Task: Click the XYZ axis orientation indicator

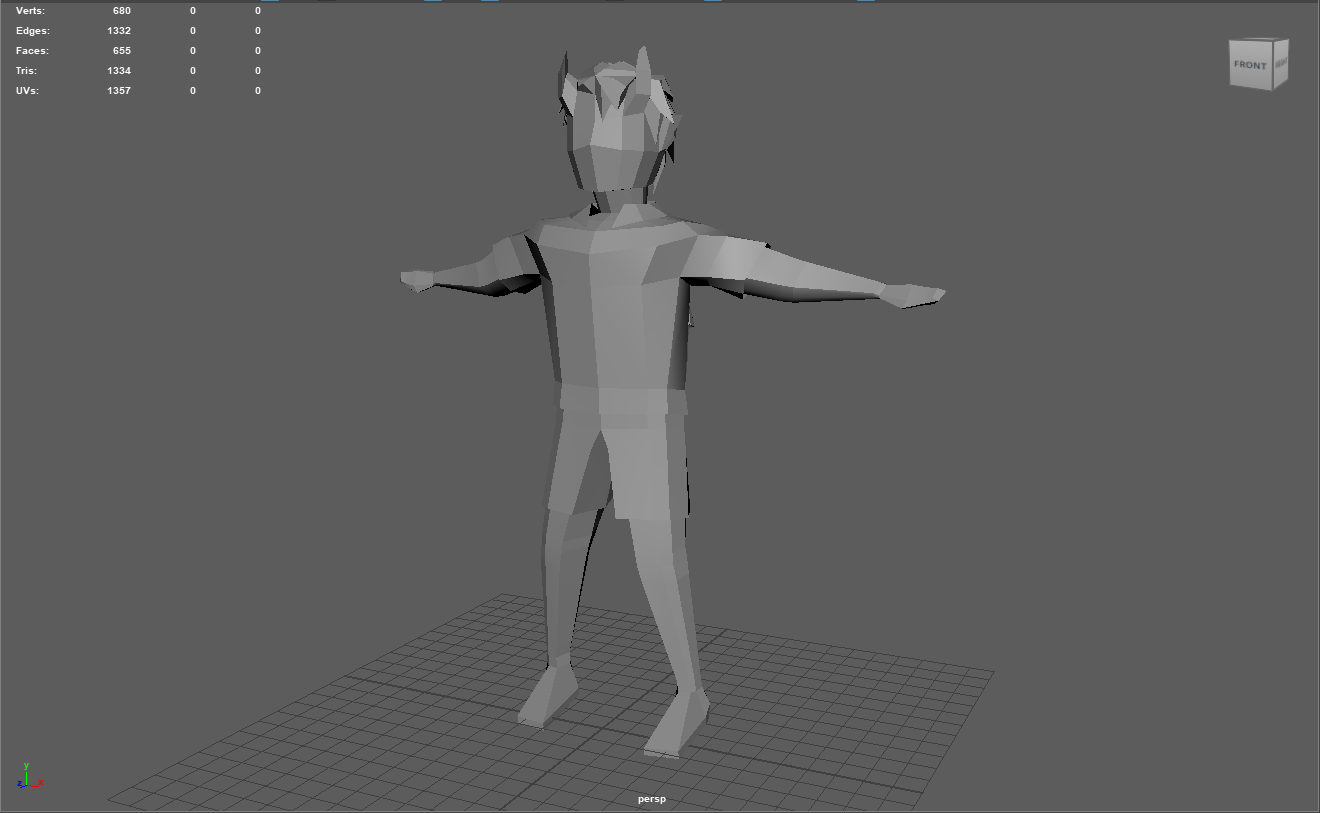Action: [29, 778]
